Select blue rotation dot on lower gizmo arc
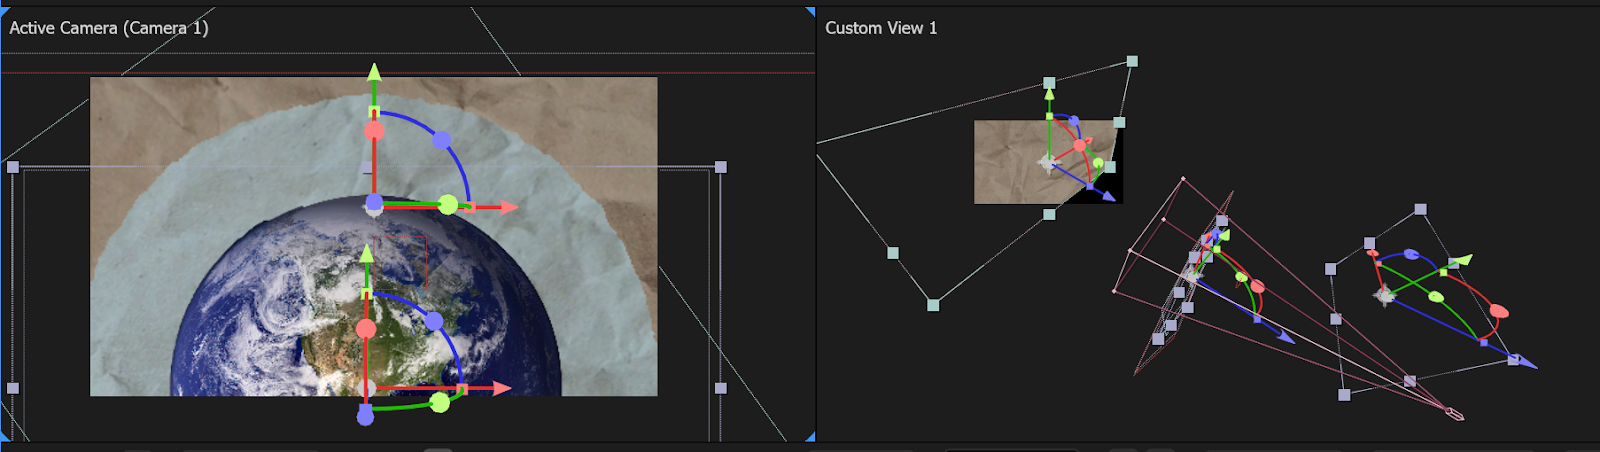This screenshot has width=1600, height=452. [x=433, y=321]
